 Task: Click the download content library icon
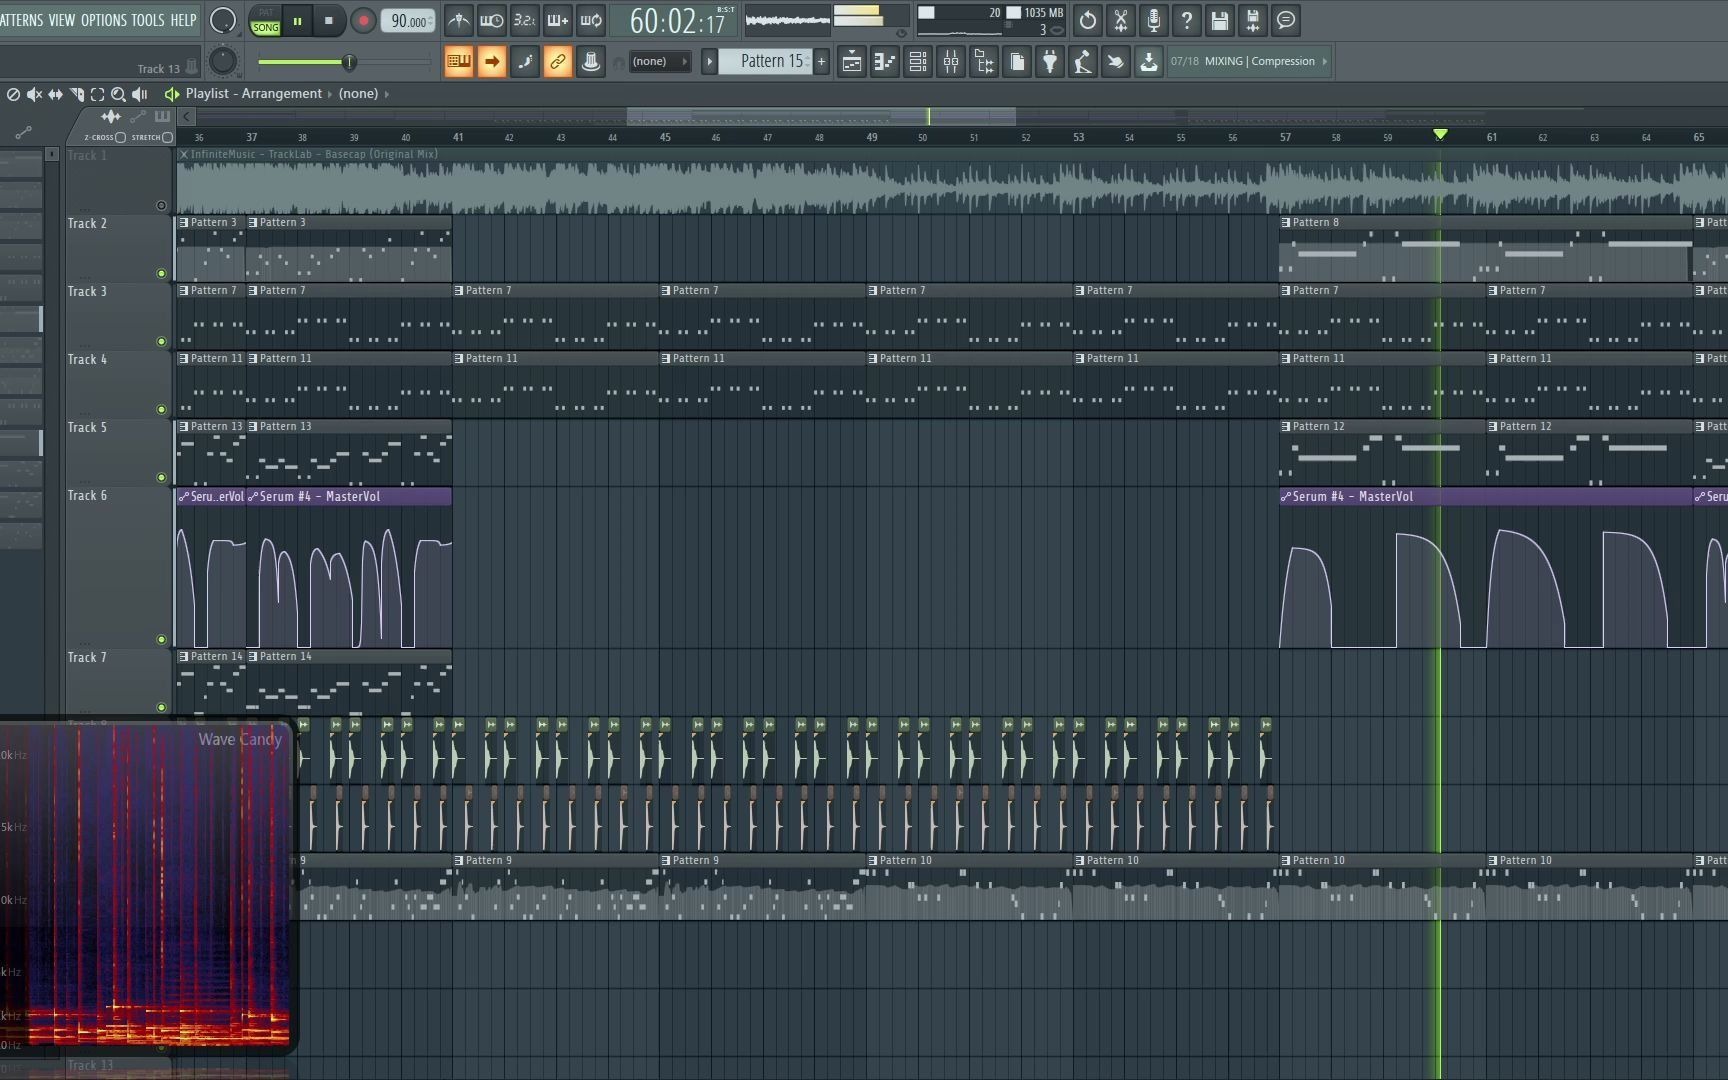pos(1149,61)
